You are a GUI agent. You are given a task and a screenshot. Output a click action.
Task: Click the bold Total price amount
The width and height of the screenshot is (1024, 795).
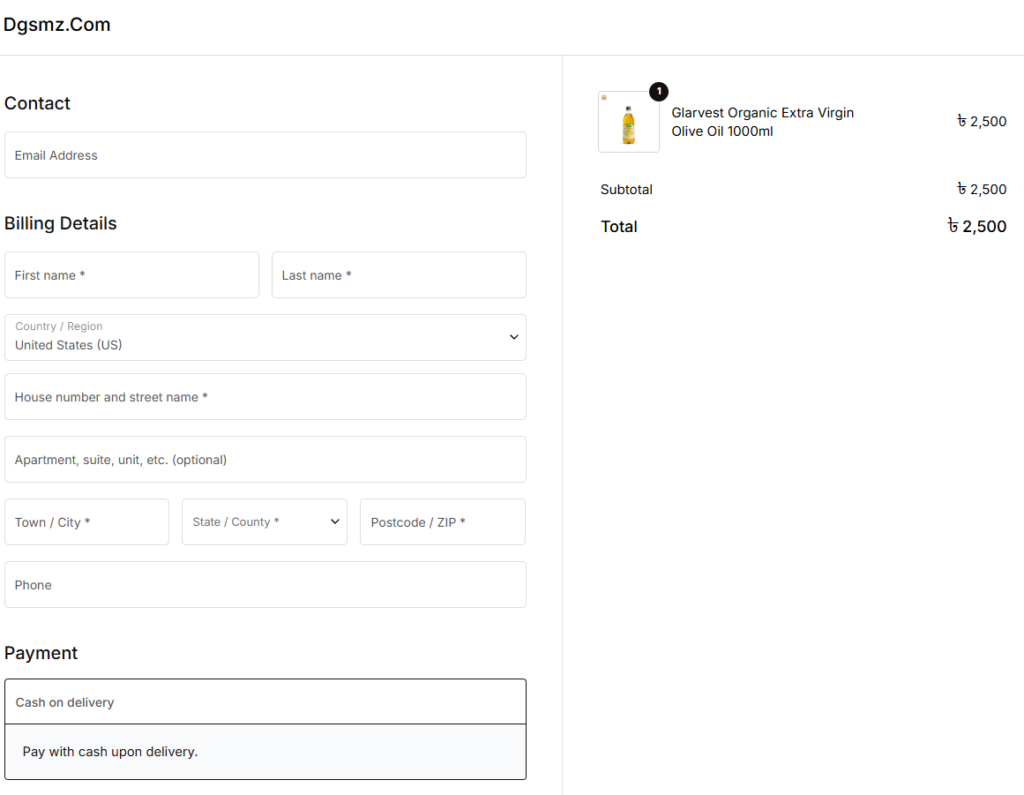[977, 227]
